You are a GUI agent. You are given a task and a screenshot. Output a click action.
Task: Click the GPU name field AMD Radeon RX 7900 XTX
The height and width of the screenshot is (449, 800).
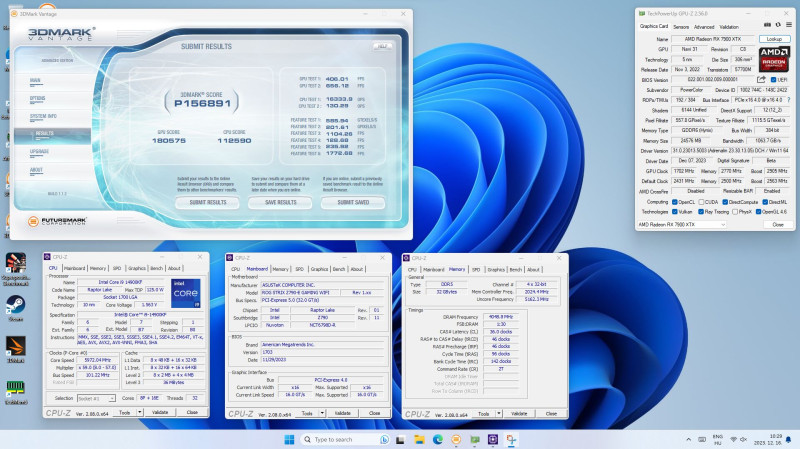pyautogui.click(x=713, y=39)
